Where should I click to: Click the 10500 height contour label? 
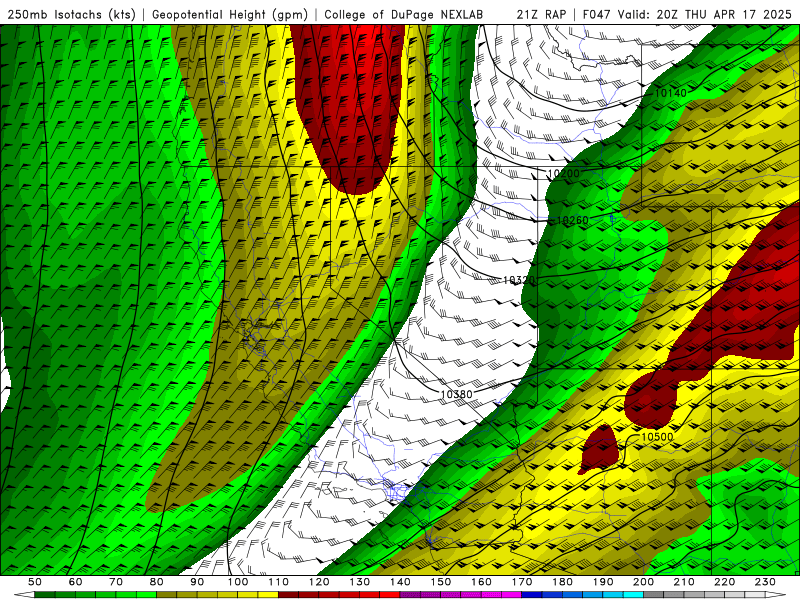(657, 437)
